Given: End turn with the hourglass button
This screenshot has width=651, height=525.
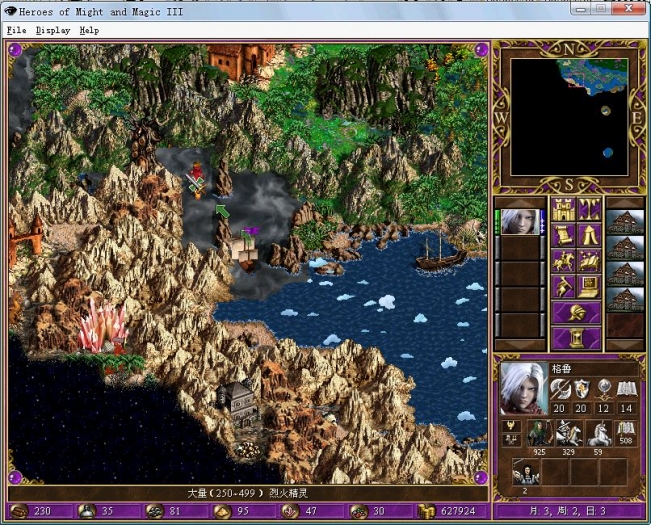Looking at the screenshot, I should pos(576,338).
